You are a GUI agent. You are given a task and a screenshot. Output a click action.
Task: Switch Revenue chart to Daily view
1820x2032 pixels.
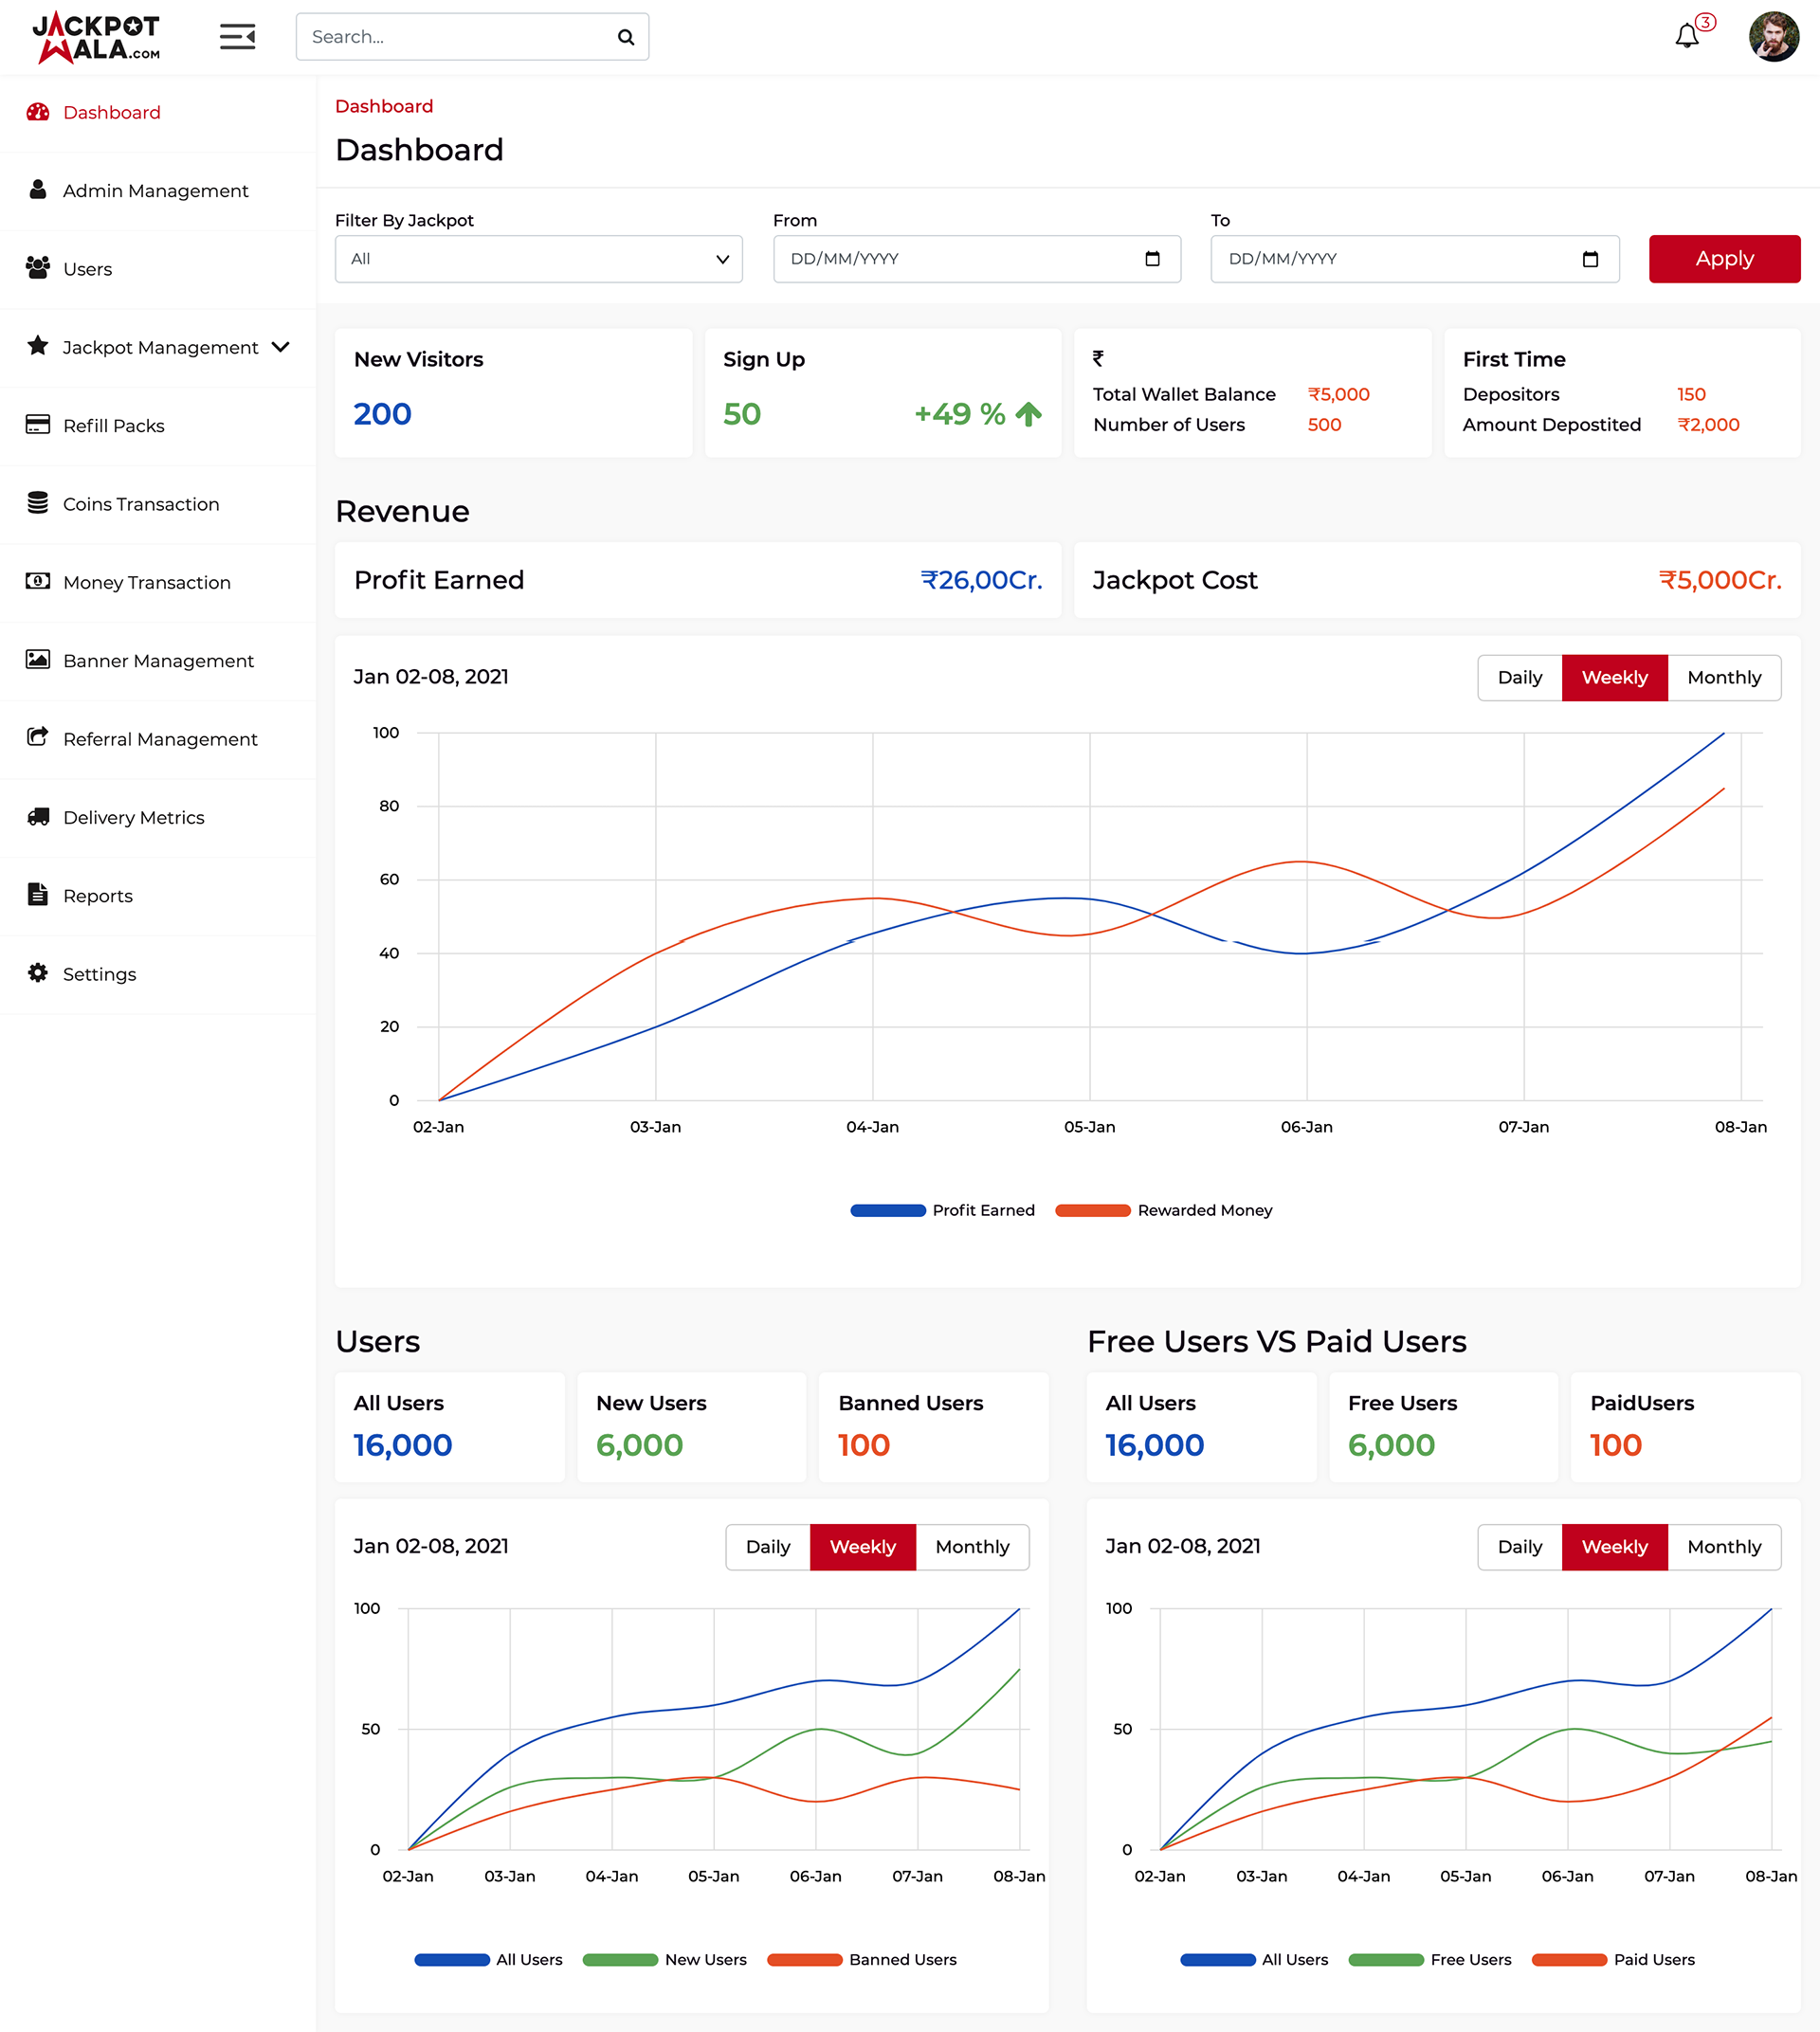tap(1519, 678)
